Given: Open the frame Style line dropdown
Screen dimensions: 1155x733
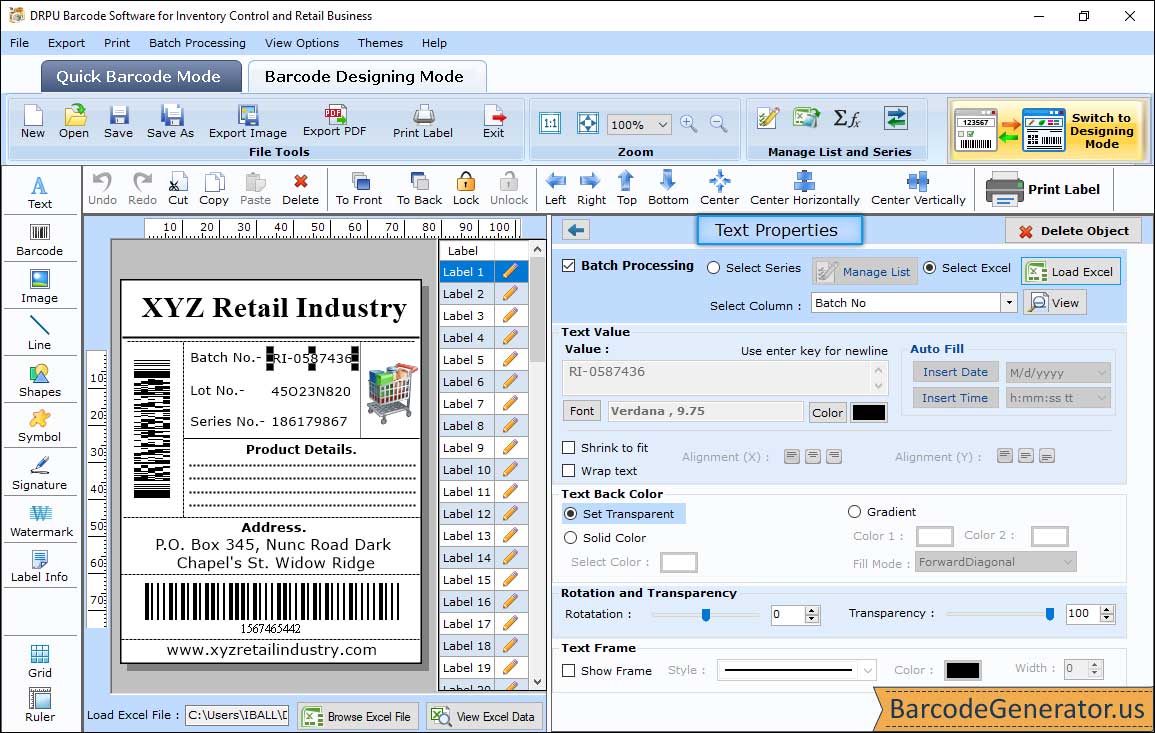Looking at the screenshot, I should pyautogui.click(x=868, y=670).
